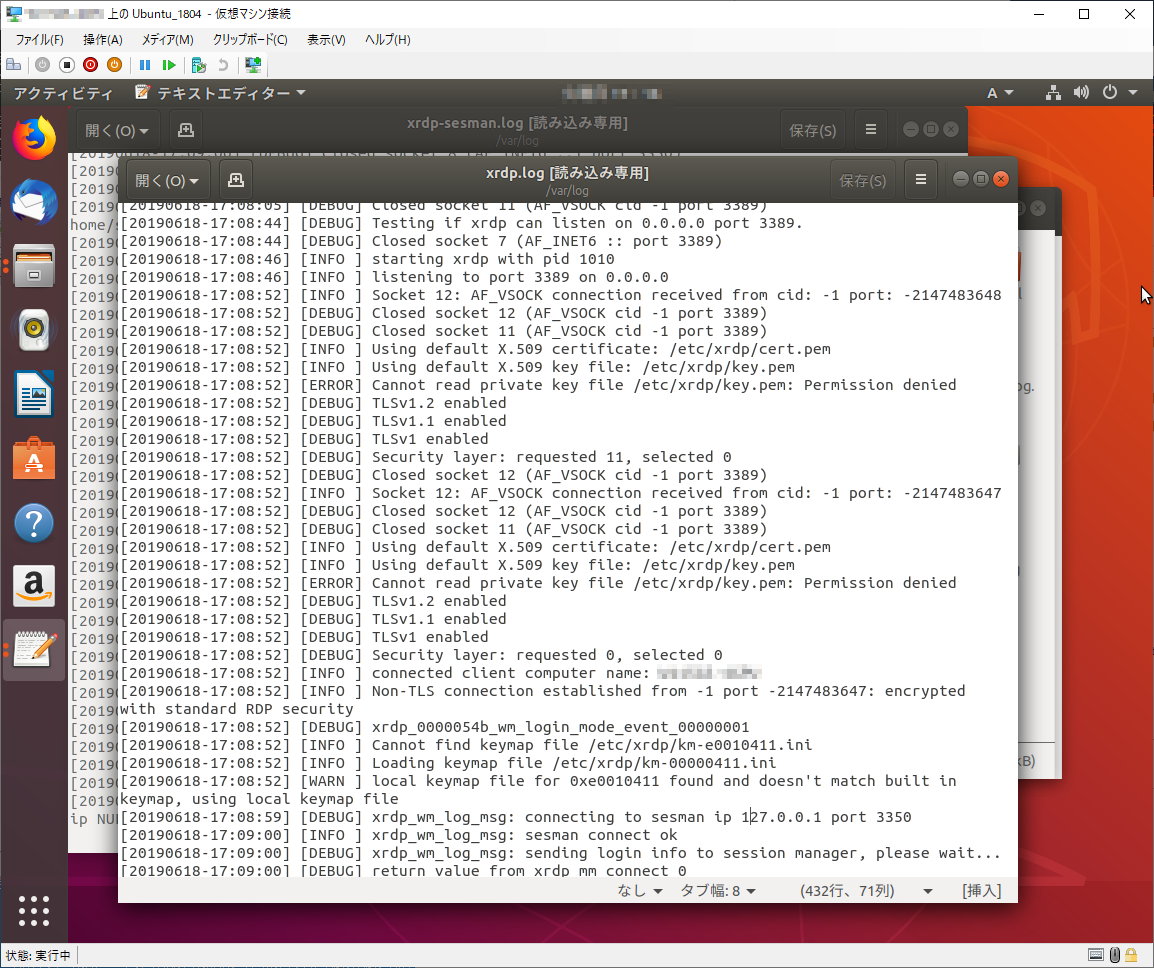
Task: Click the first 'Cannot read private key file' error line
Action: click(x=538, y=385)
